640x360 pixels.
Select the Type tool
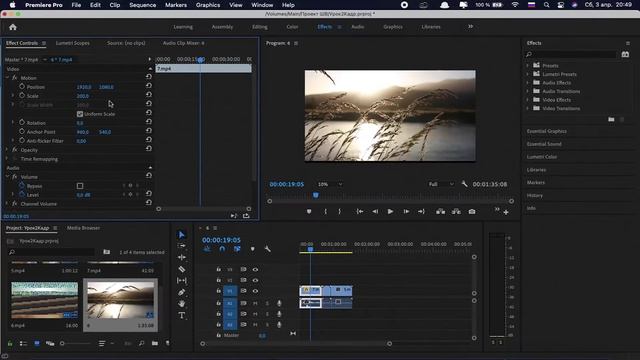tap(182, 316)
